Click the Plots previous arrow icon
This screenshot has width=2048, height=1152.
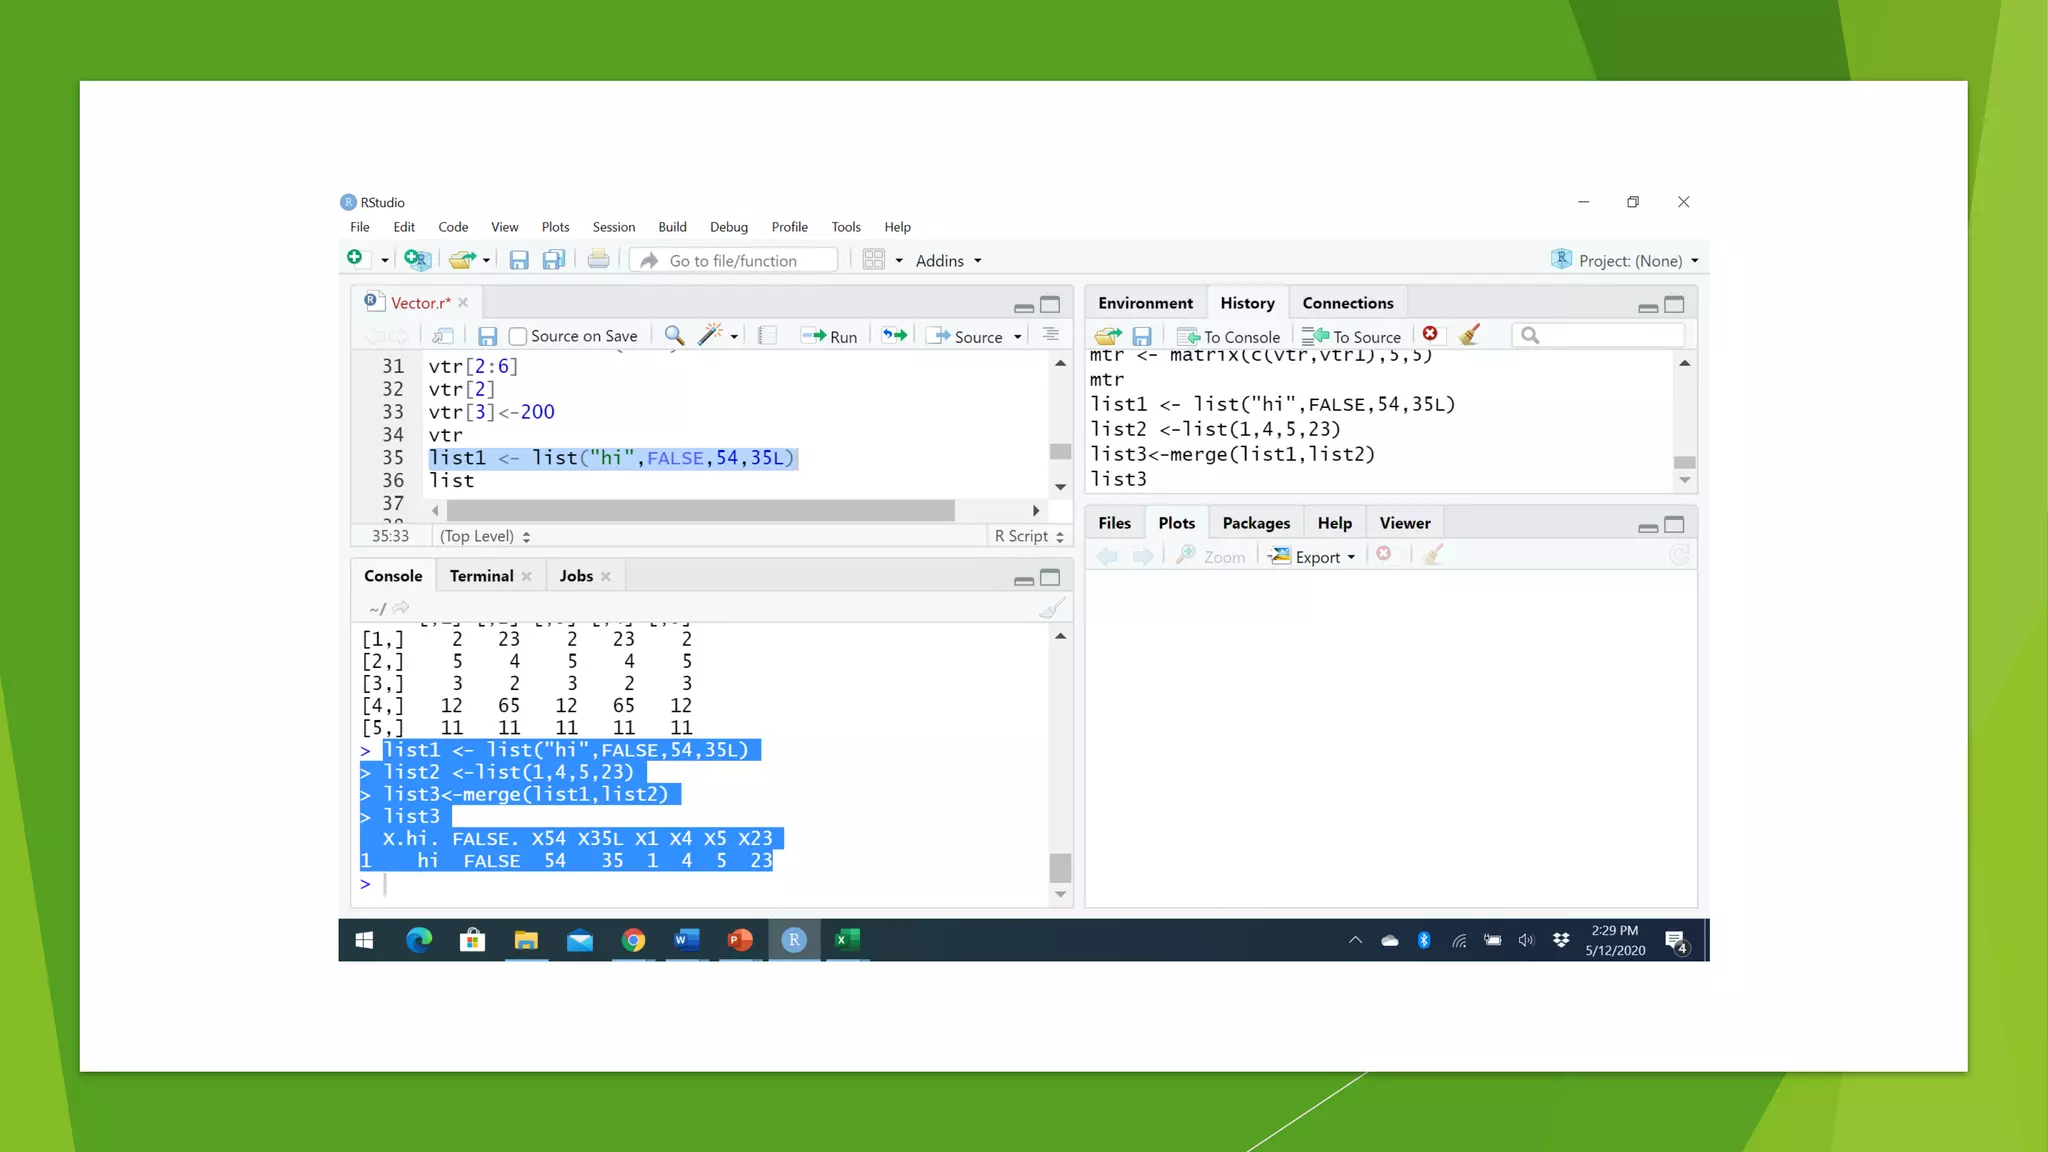pyautogui.click(x=1107, y=556)
